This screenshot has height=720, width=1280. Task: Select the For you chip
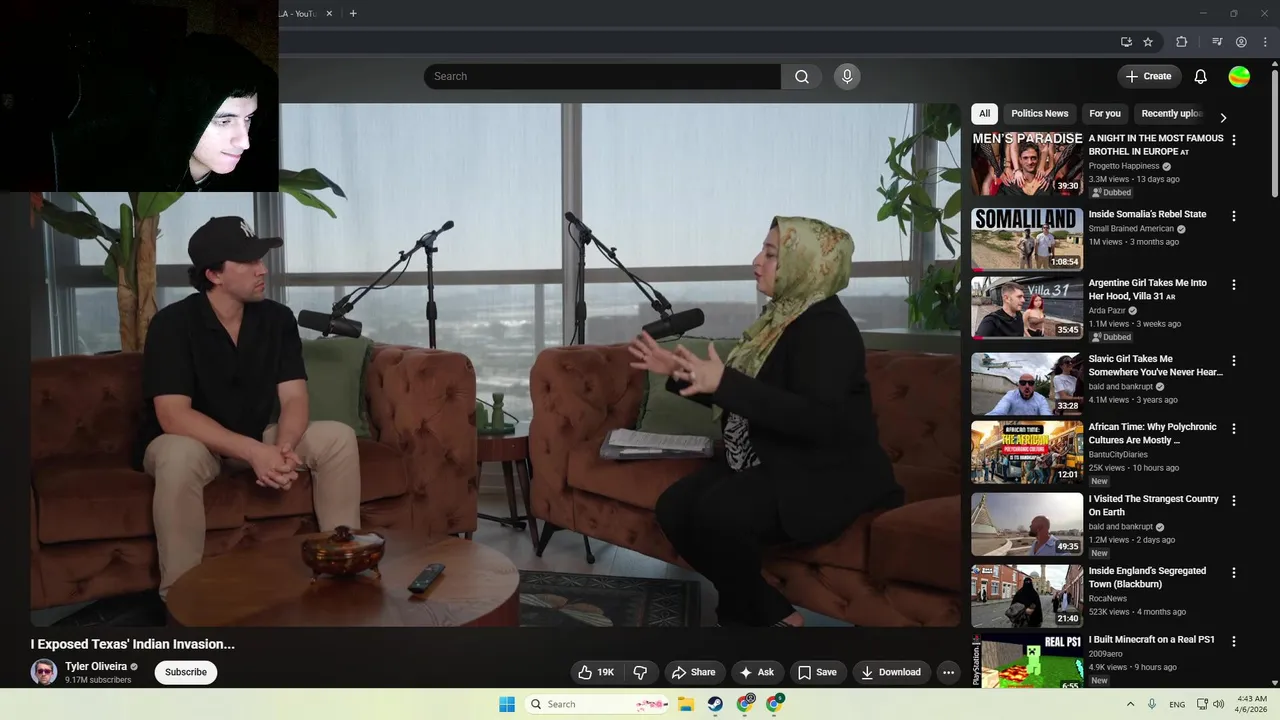click(x=1105, y=113)
